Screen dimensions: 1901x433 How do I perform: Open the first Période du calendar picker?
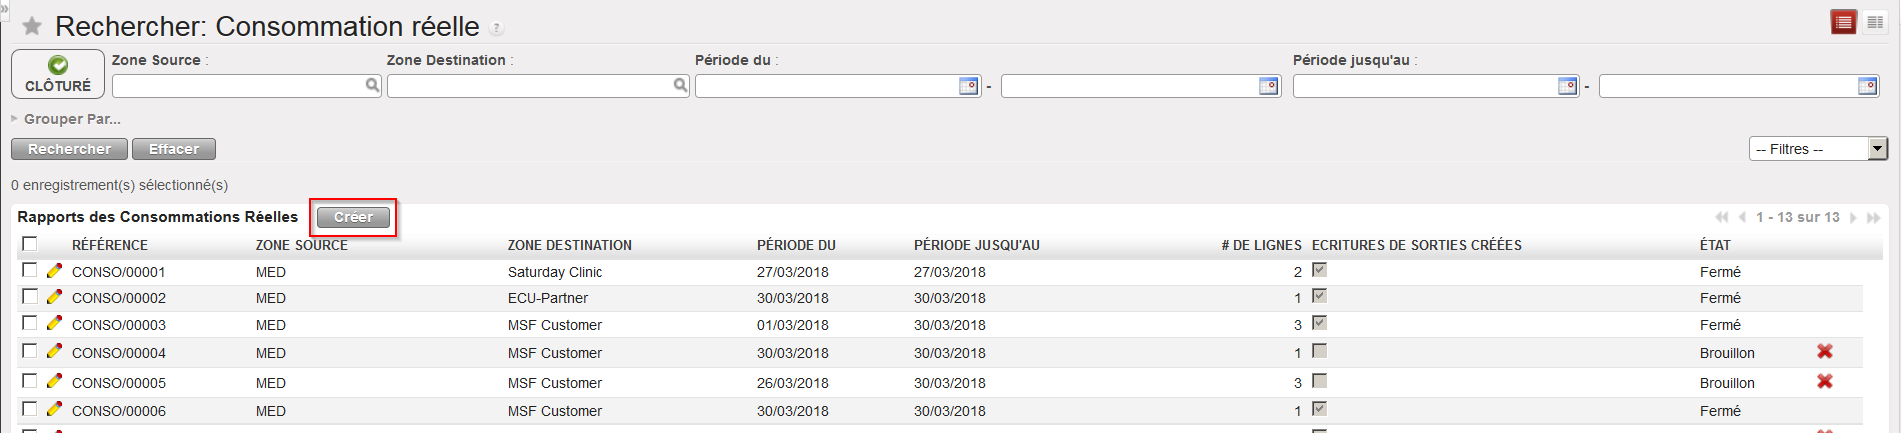click(968, 87)
